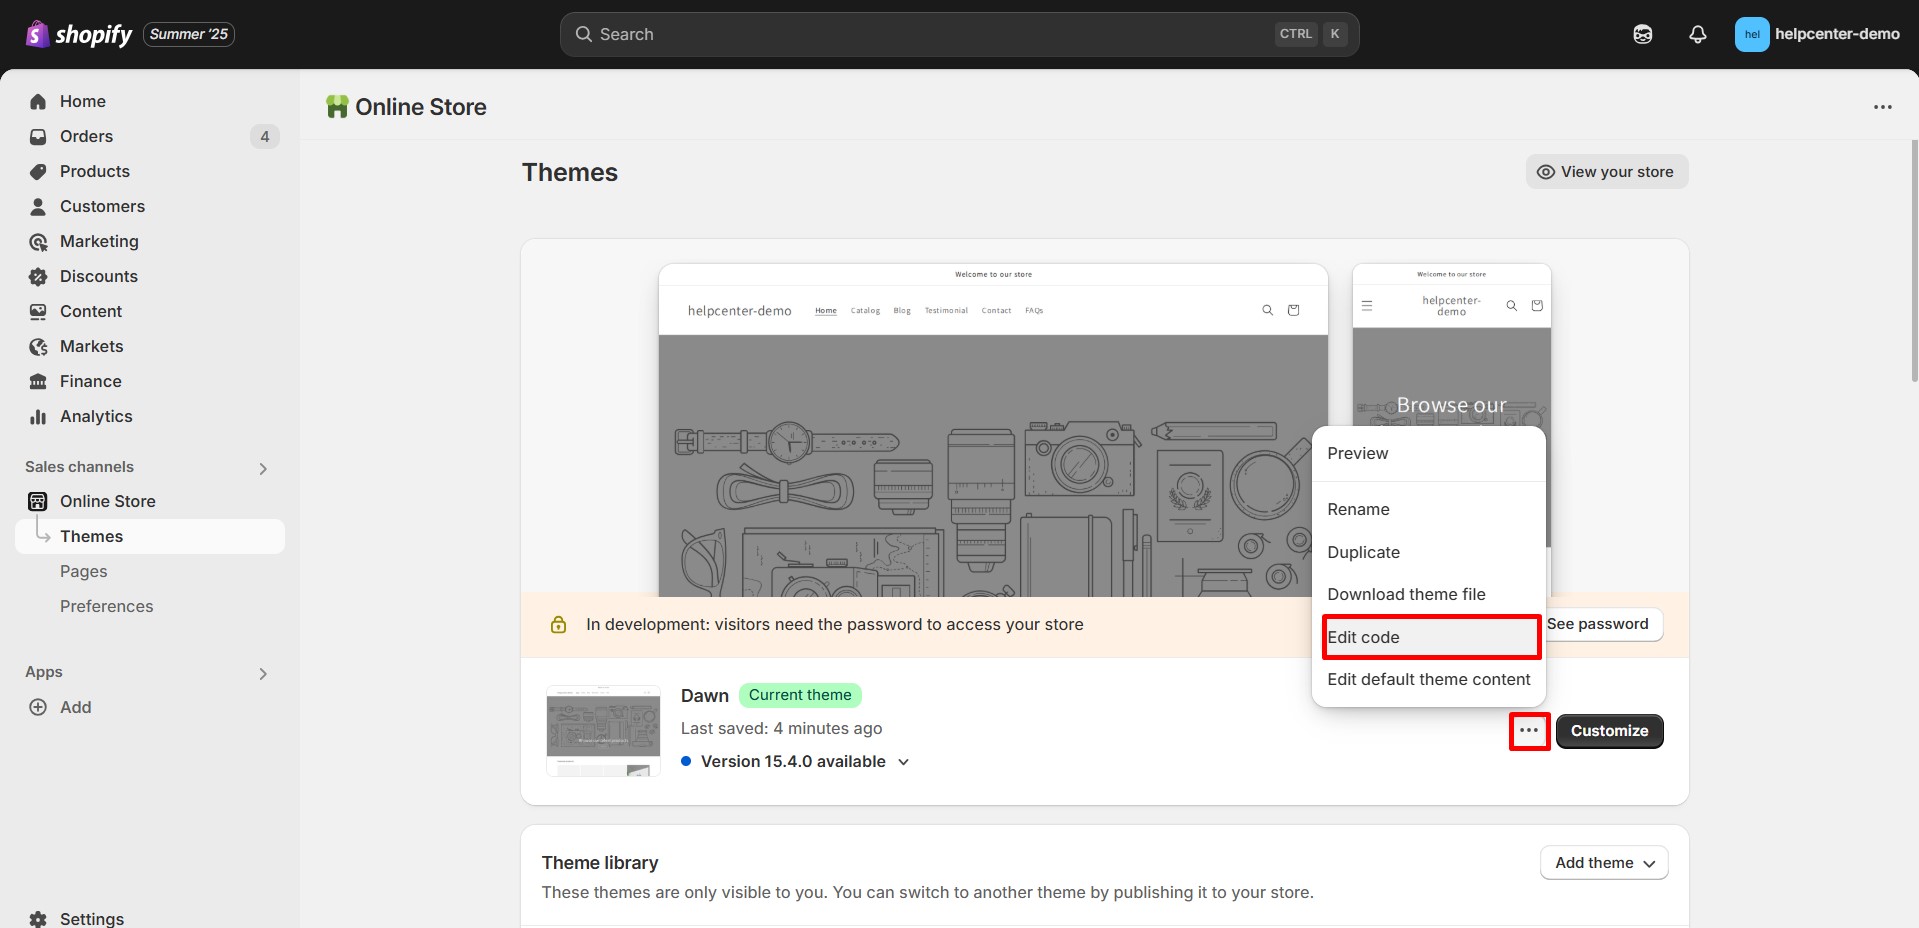
Task: Select Discounts in the sidebar
Action: (x=98, y=276)
